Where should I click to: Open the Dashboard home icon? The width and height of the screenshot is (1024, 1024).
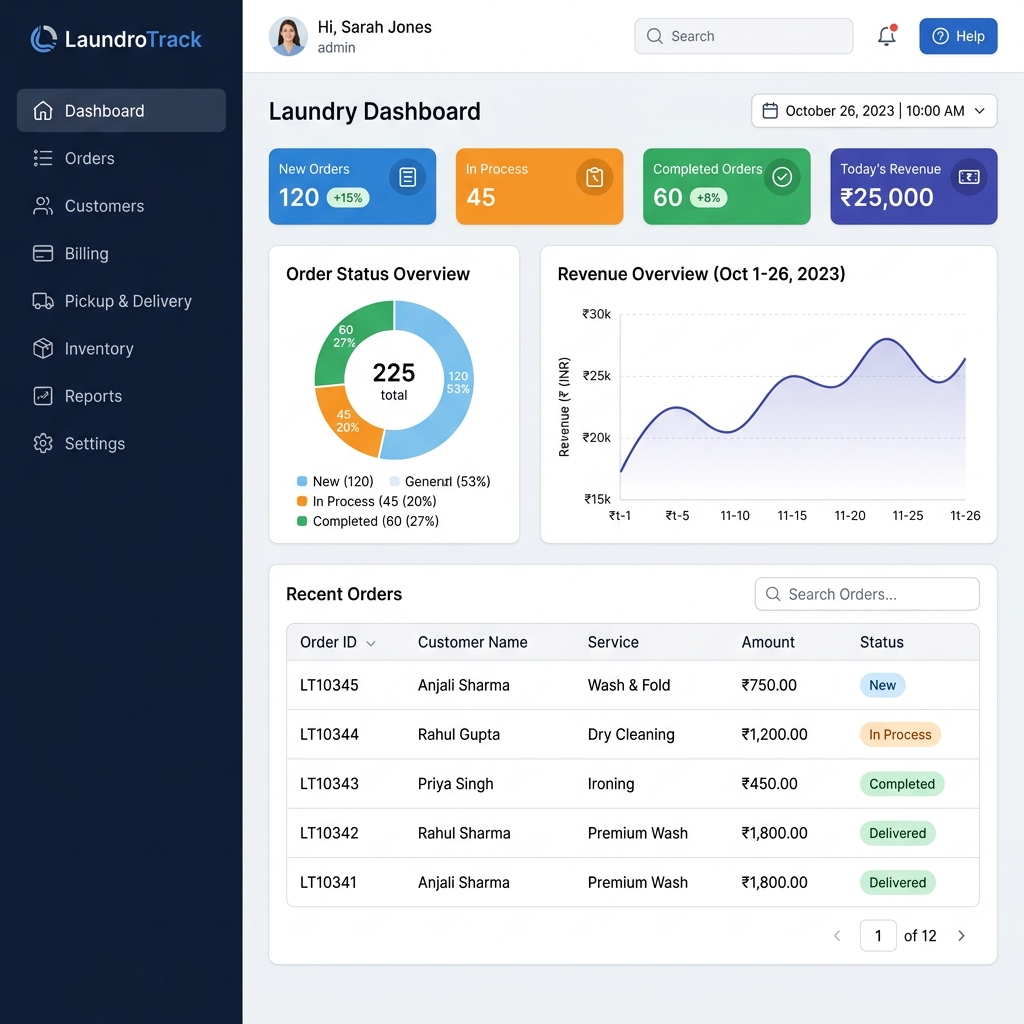click(43, 111)
